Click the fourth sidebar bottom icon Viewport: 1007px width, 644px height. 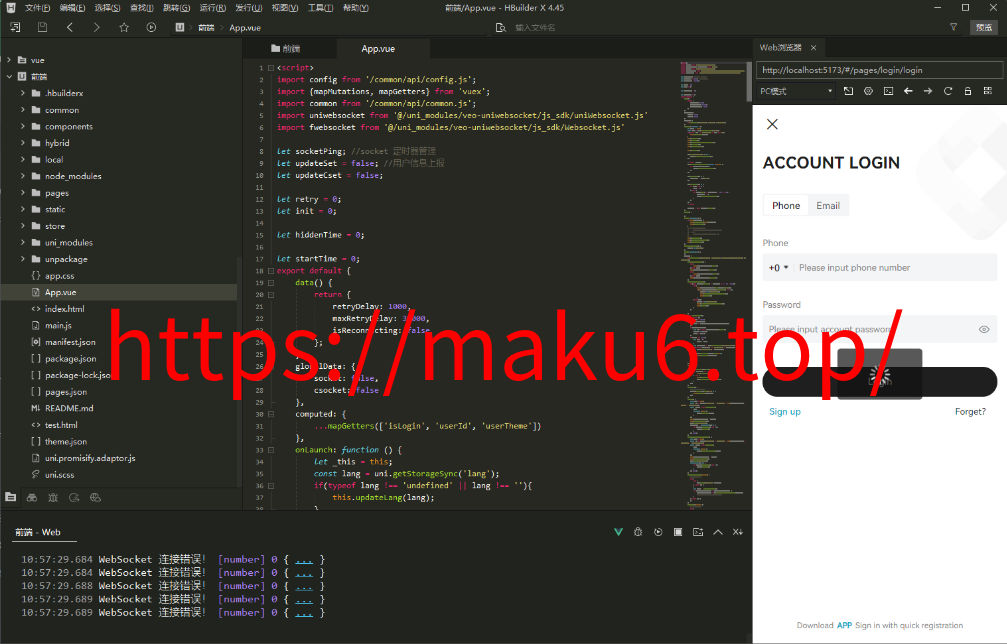point(74,497)
